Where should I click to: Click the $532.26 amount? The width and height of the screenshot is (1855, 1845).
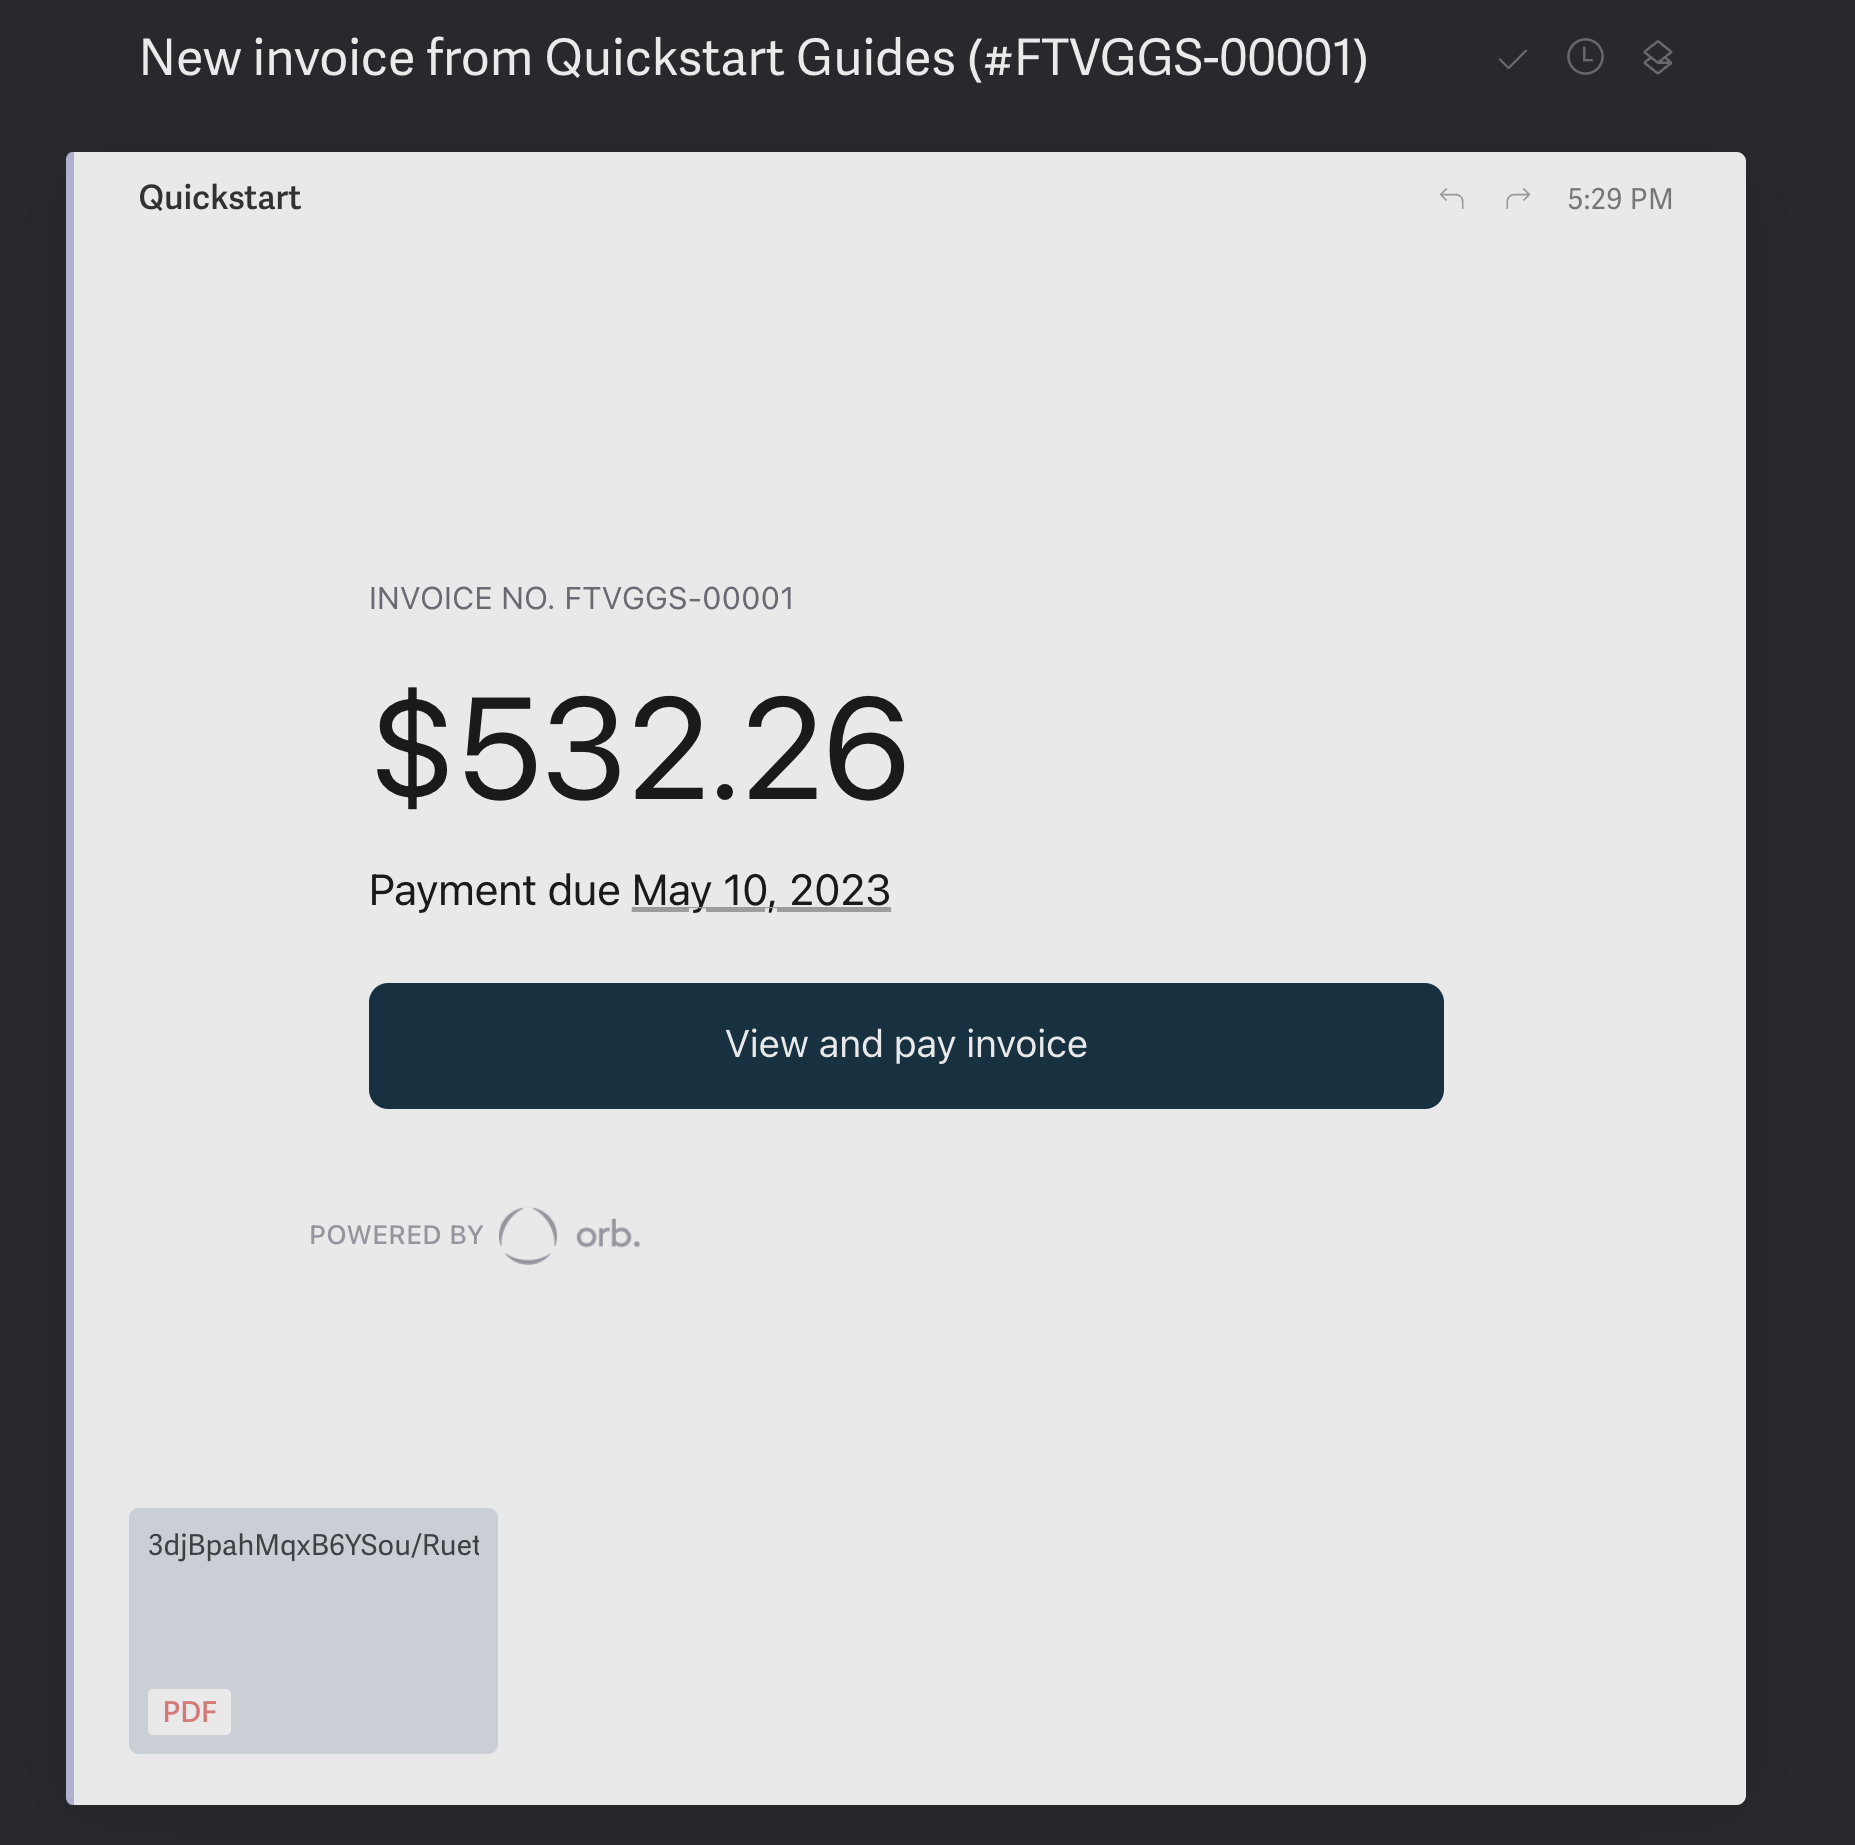[640, 749]
